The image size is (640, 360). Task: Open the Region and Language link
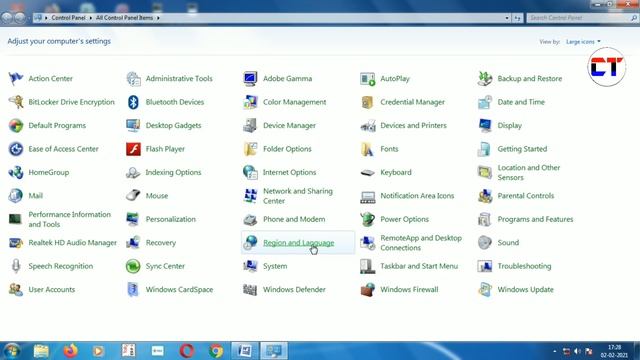point(298,242)
